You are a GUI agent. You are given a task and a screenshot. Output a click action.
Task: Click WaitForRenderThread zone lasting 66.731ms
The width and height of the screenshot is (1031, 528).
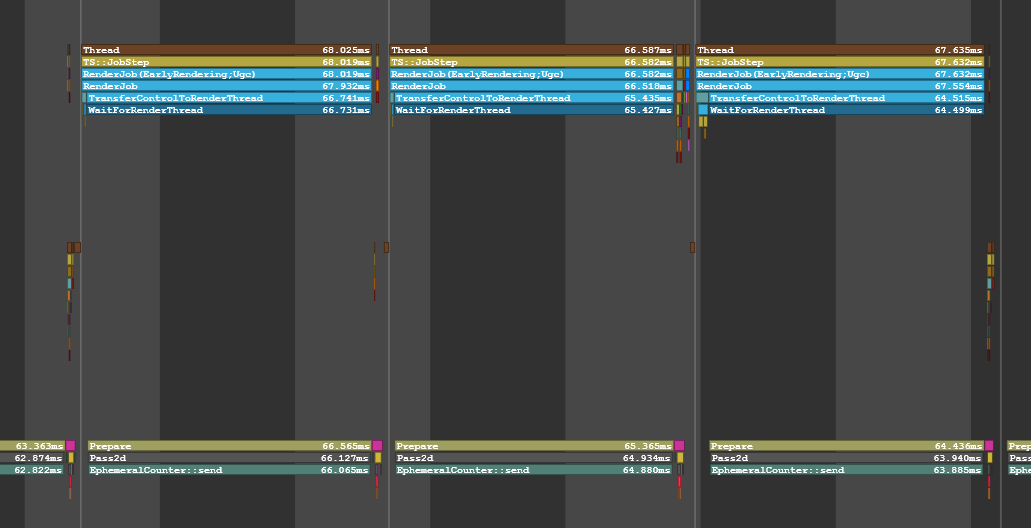pos(229,110)
